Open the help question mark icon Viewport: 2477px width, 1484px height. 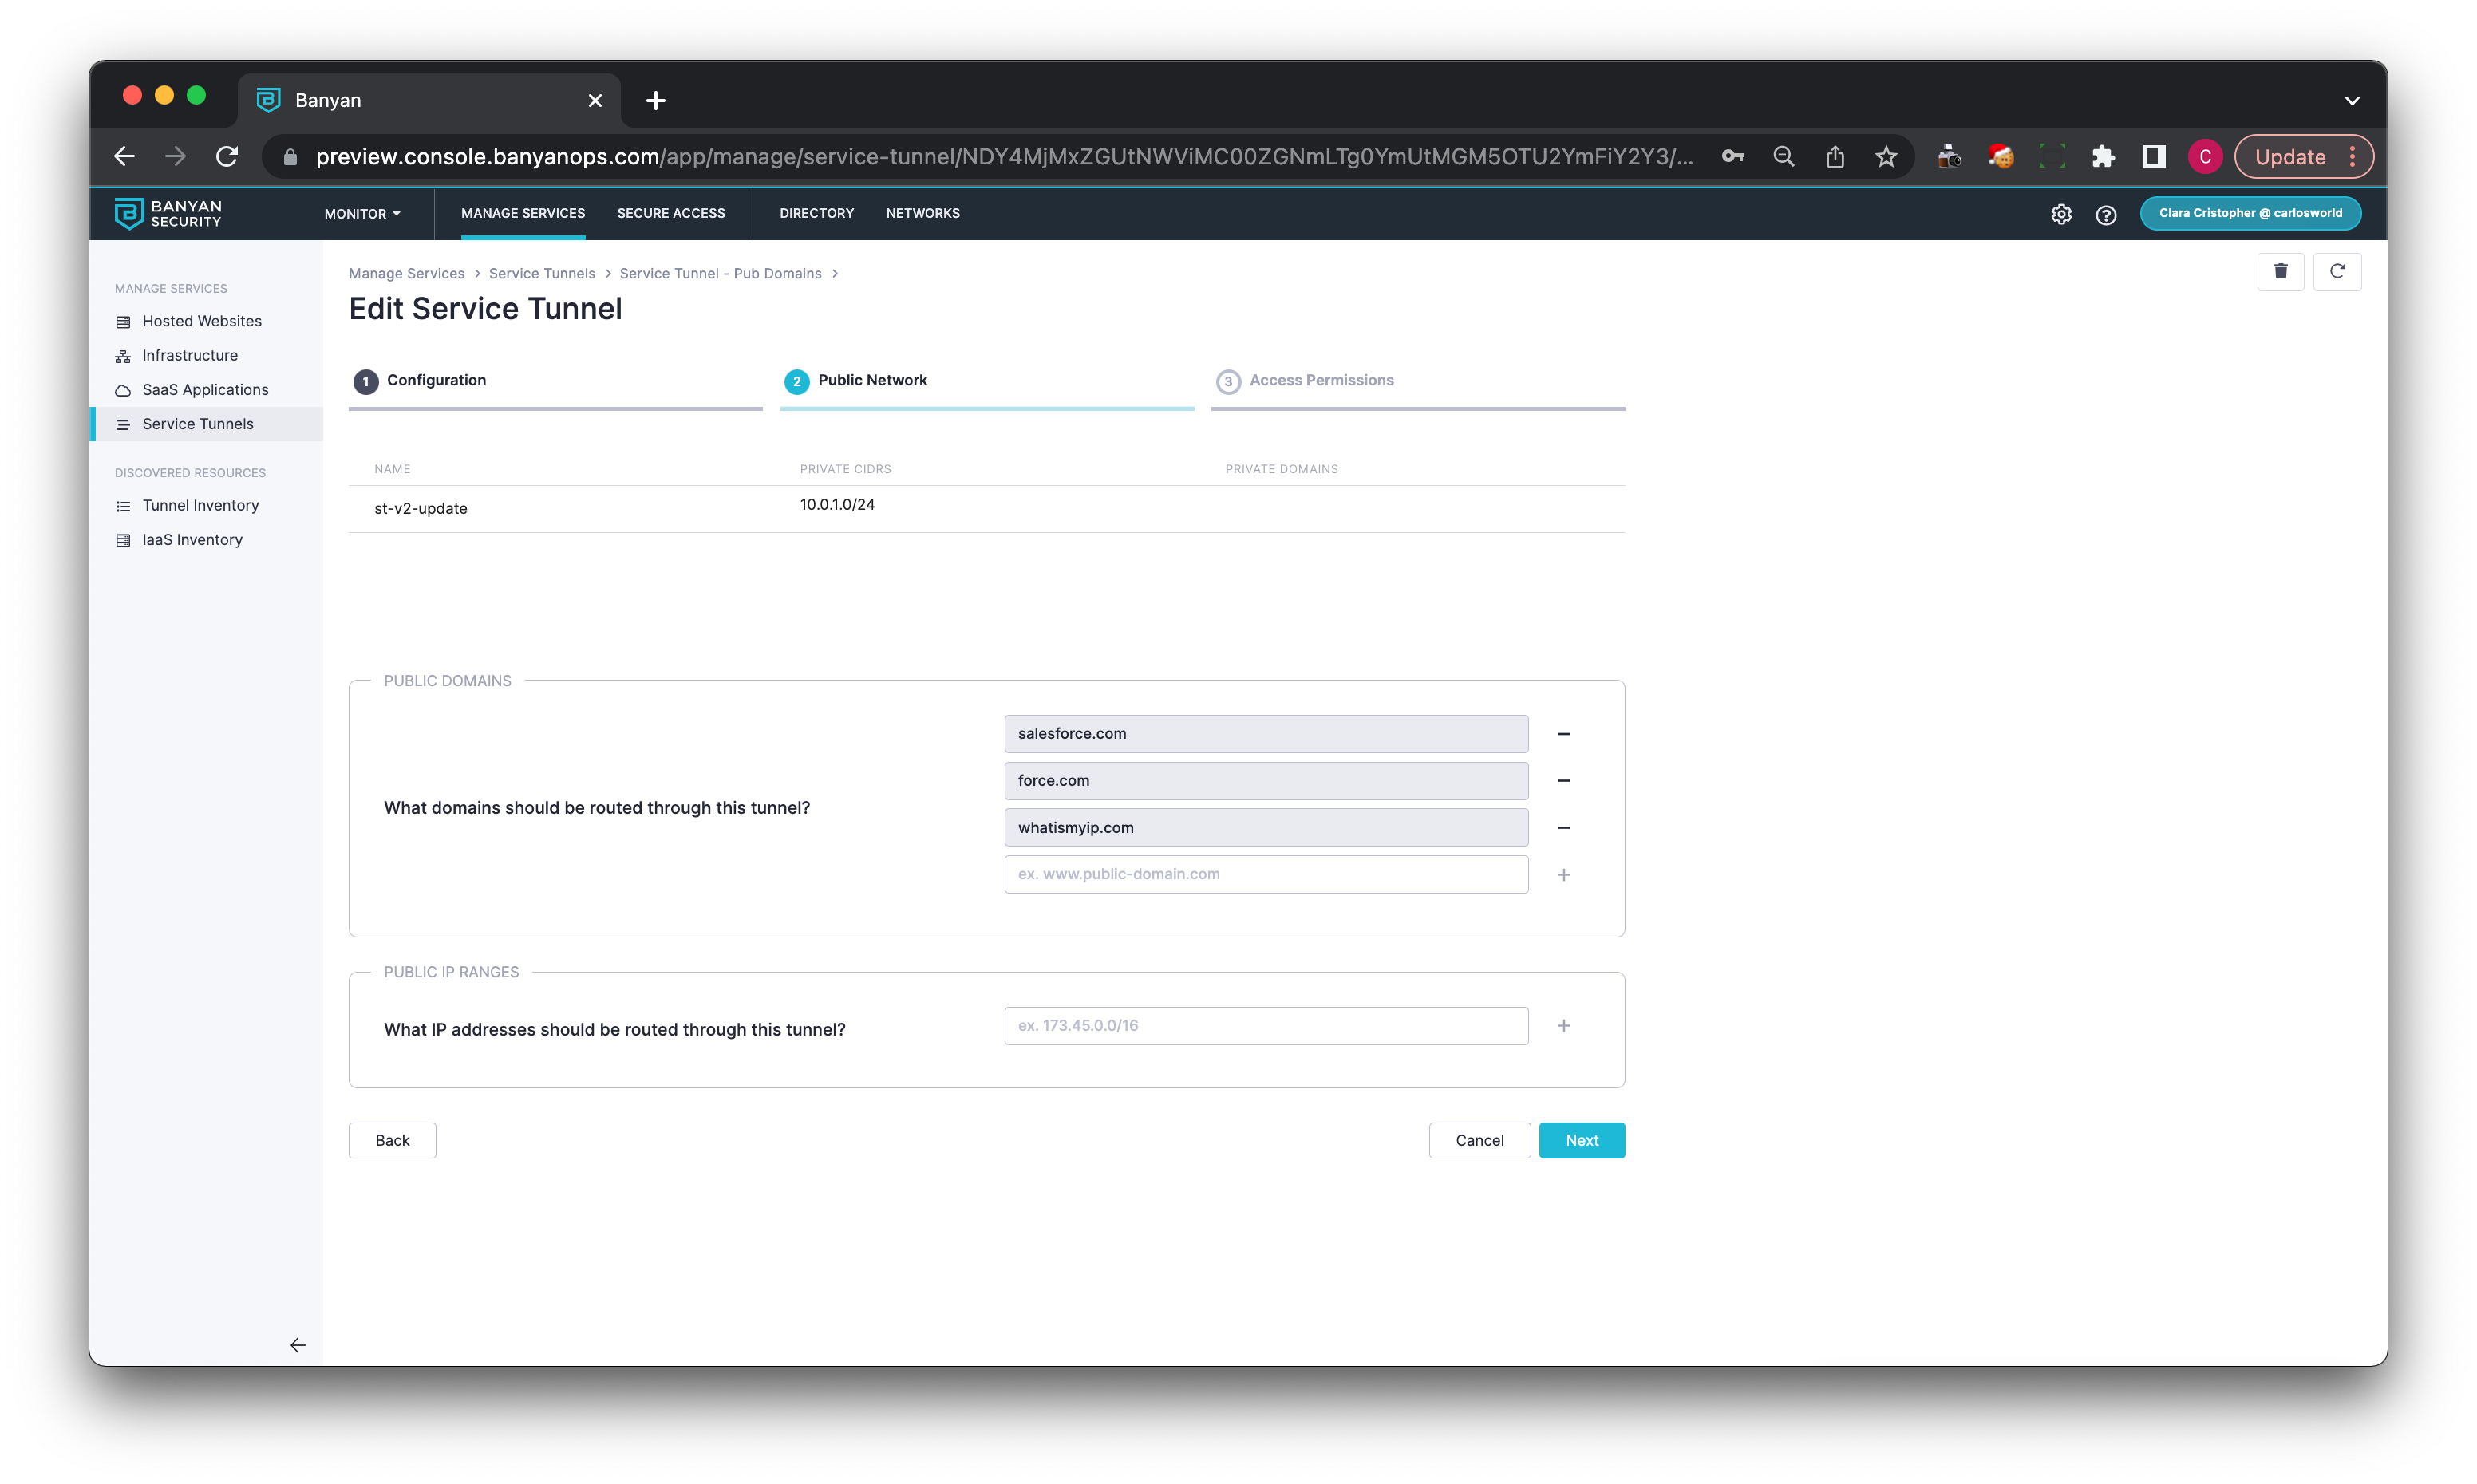click(2106, 214)
